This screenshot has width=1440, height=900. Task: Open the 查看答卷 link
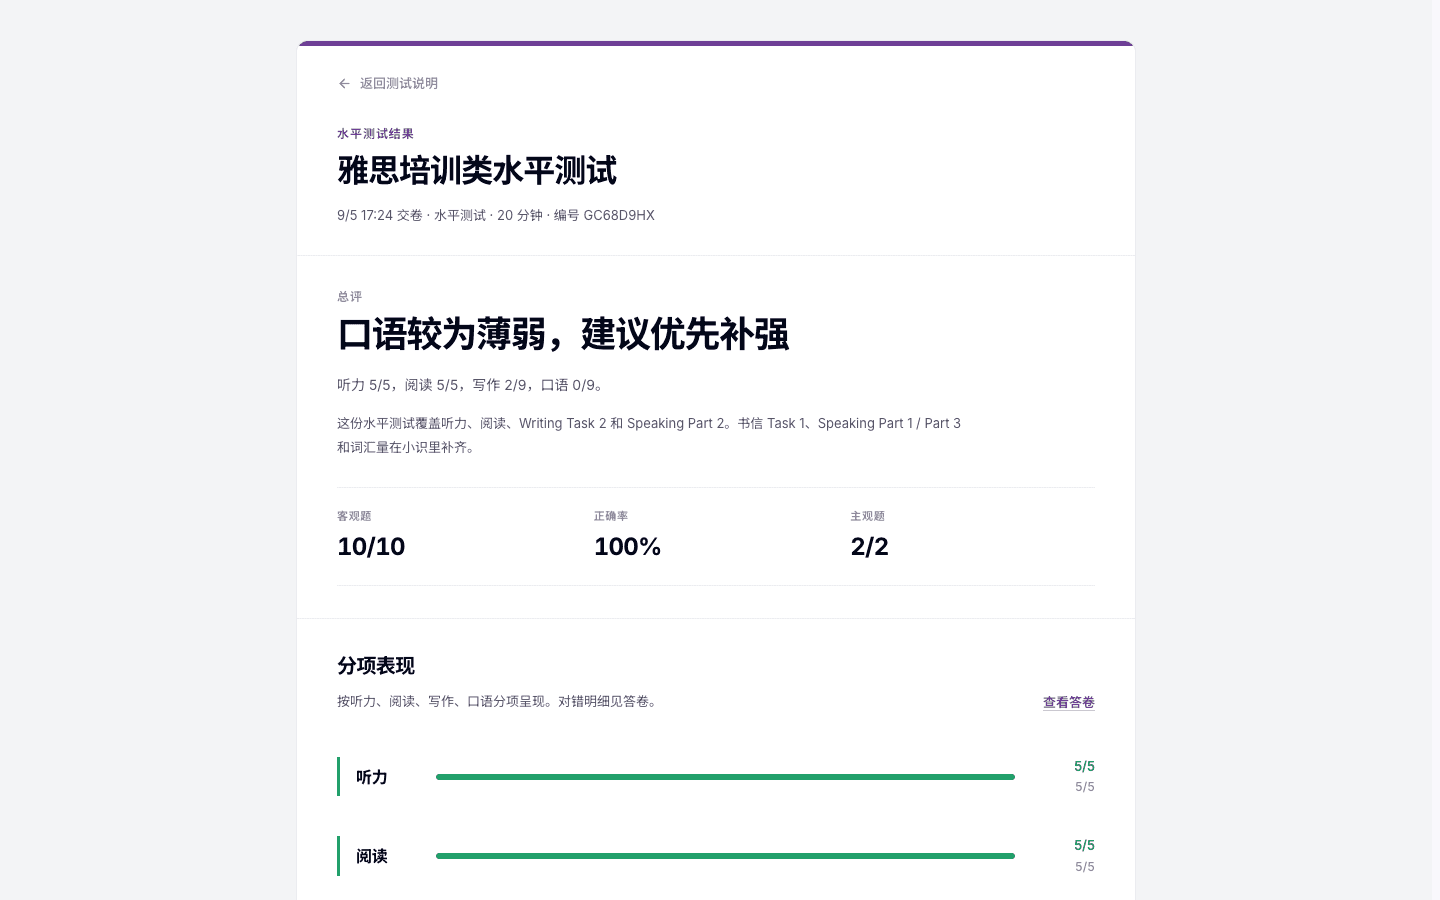click(1069, 702)
